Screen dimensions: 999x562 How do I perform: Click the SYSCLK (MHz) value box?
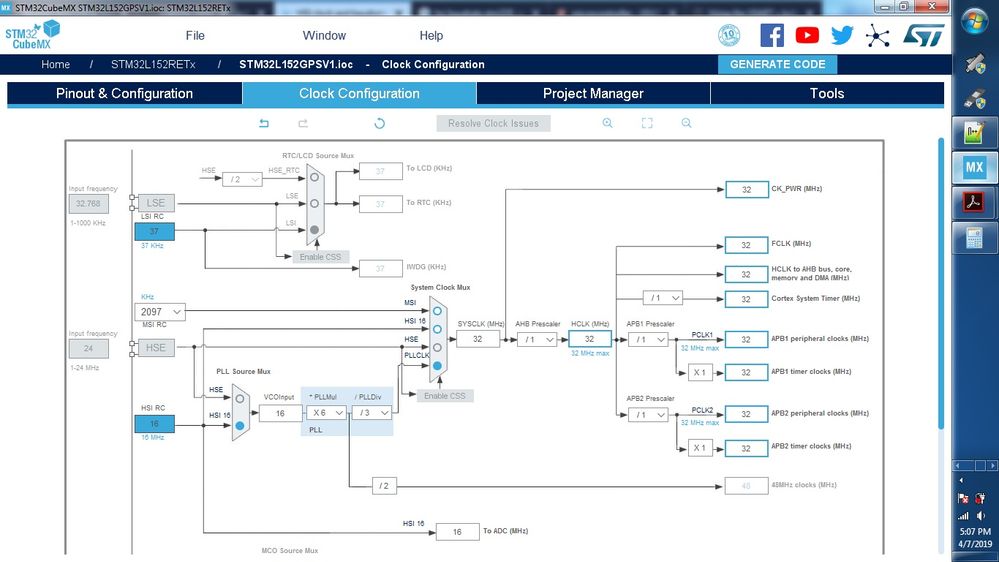click(478, 339)
